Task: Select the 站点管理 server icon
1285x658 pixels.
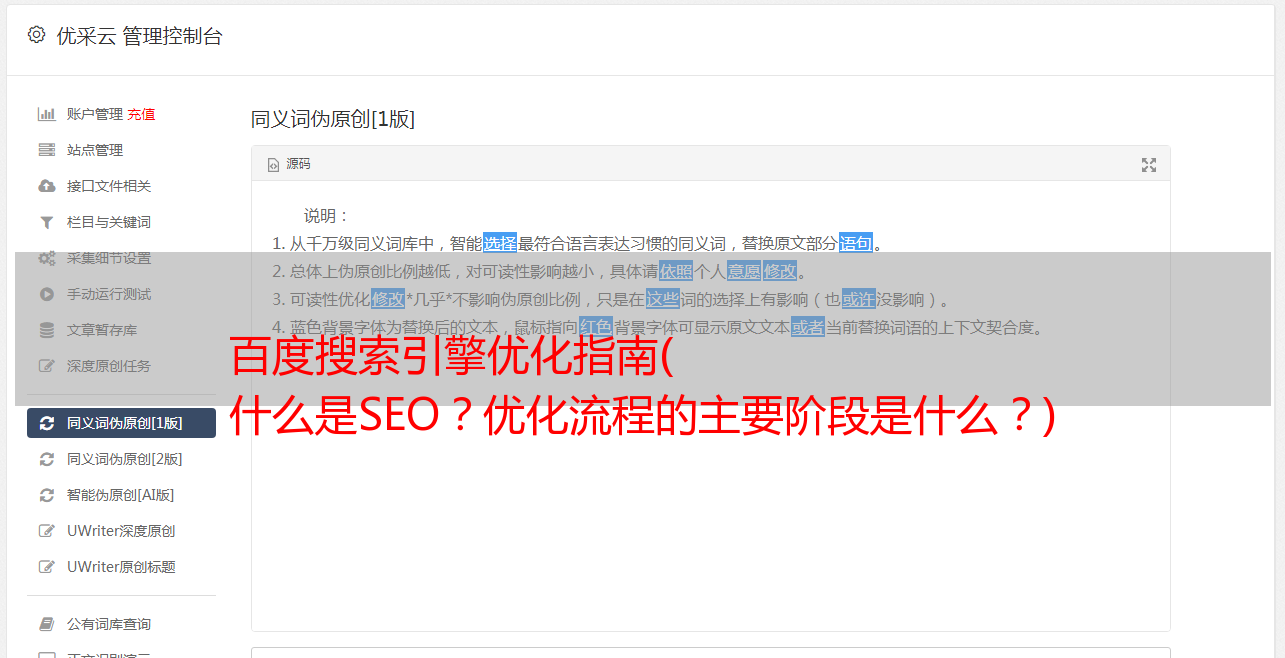Action: [x=46, y=150]
